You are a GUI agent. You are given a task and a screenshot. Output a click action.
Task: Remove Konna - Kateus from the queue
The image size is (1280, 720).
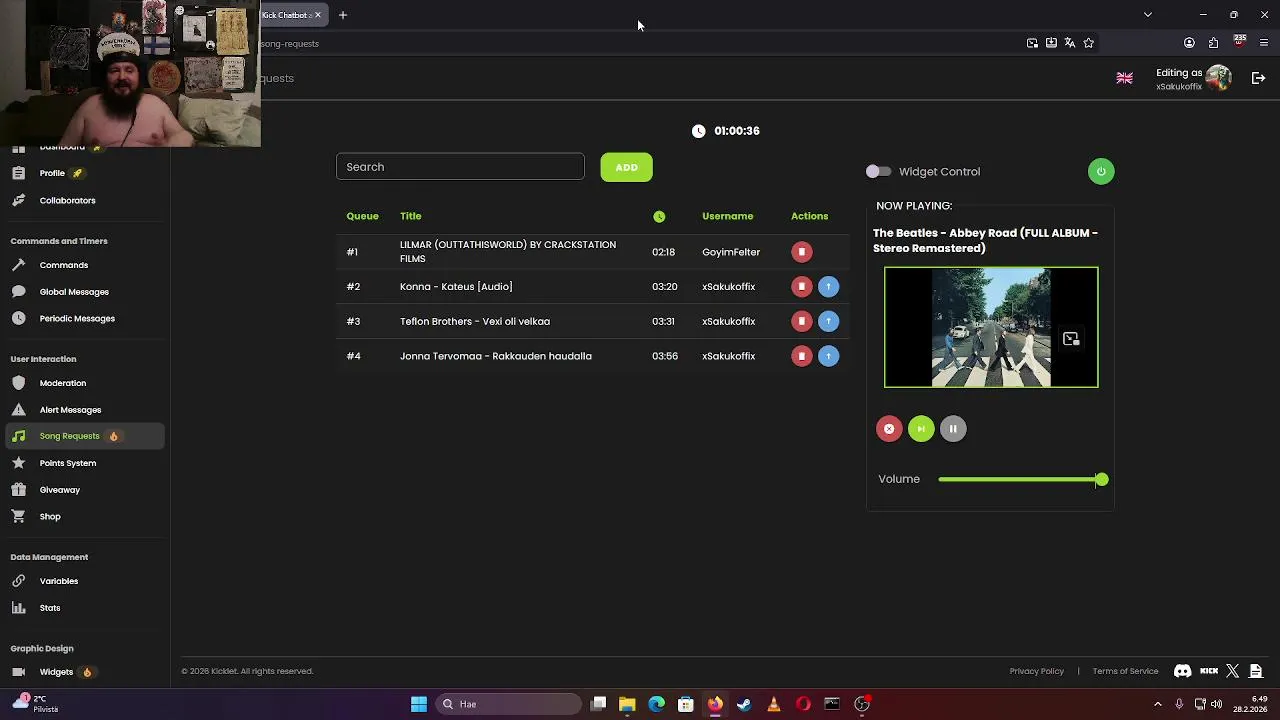coord(801,287)
